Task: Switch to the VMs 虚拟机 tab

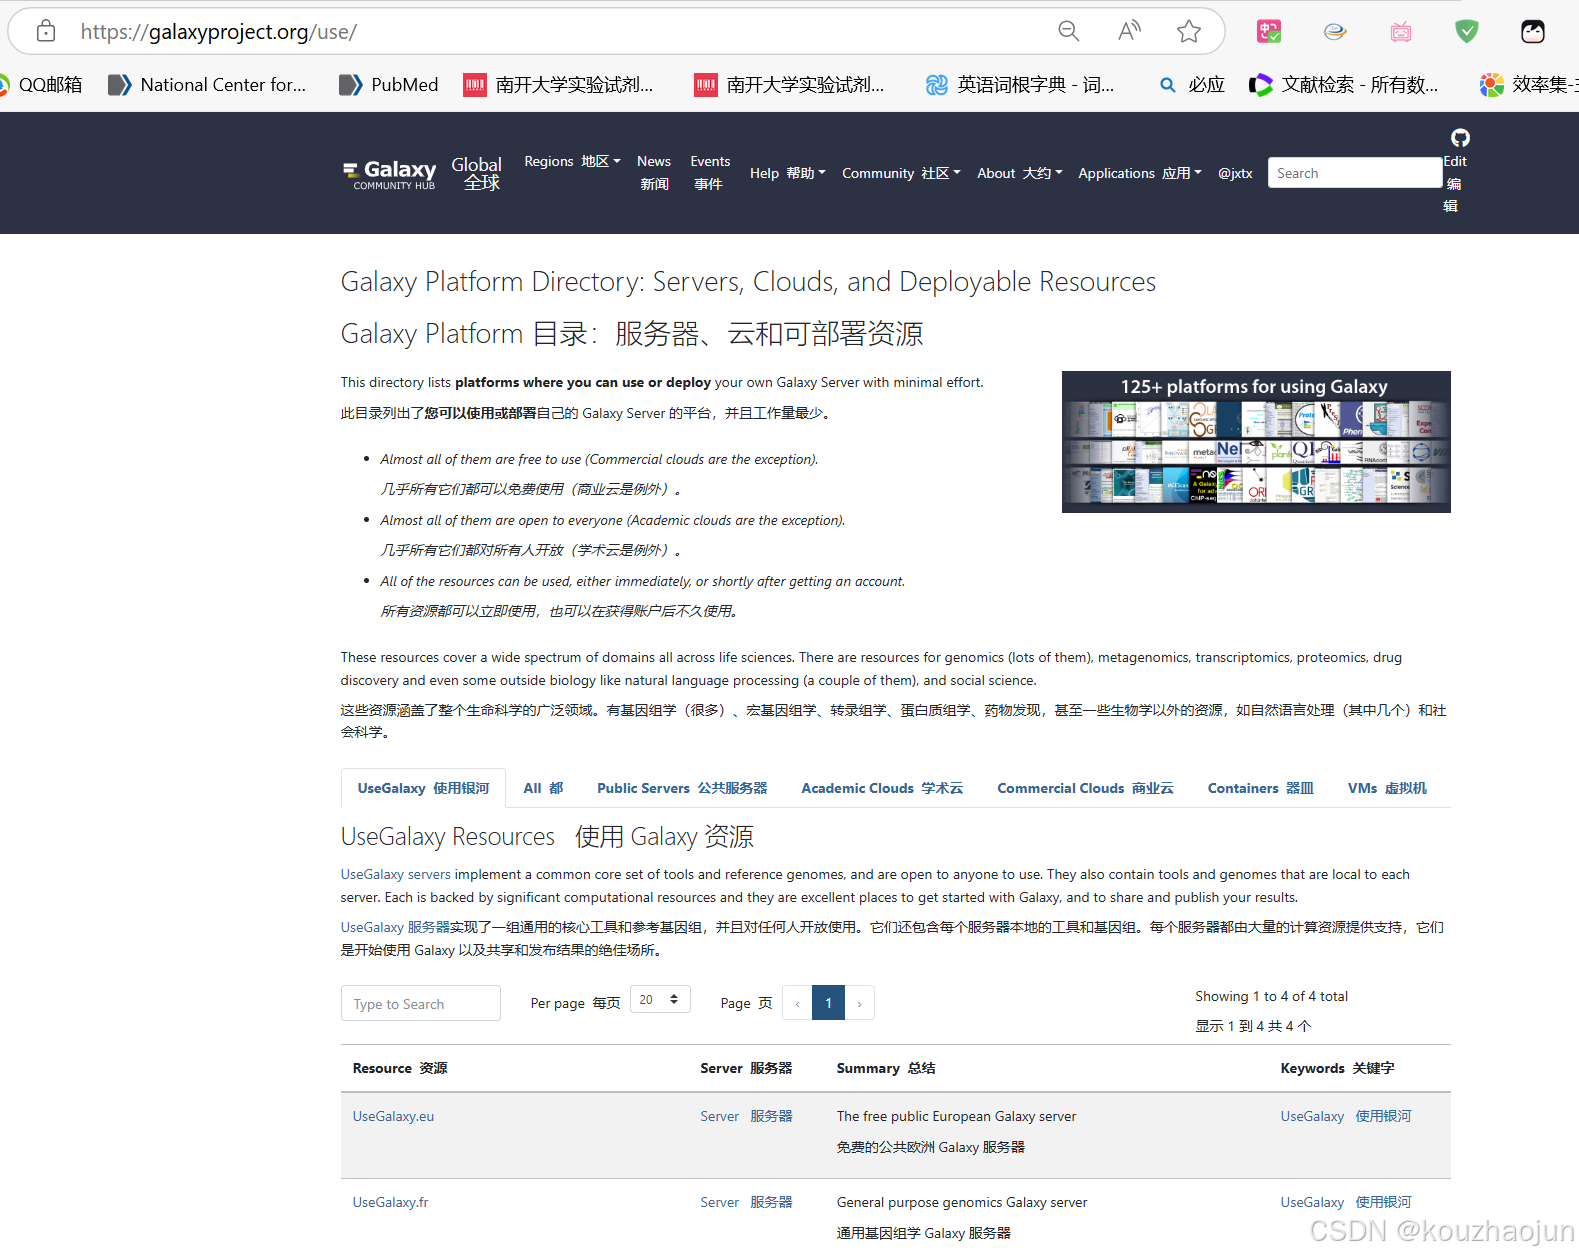Action: tap(1387, 788)
